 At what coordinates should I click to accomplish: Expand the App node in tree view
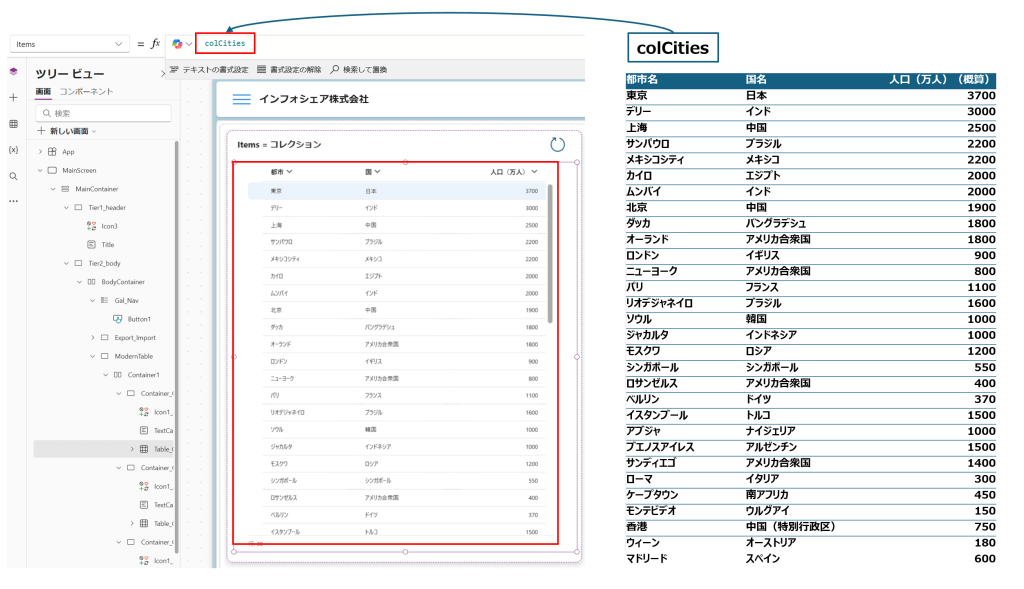pyautogui.click(x=40, y=152)
